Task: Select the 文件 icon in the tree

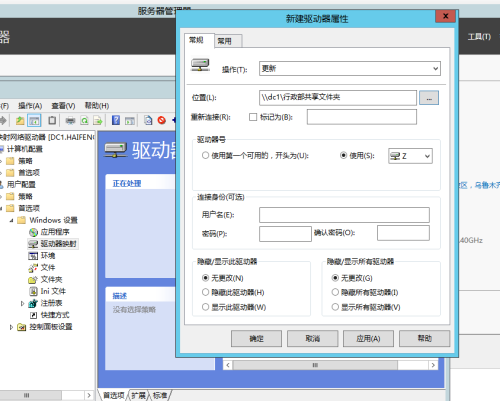Action: 33,268
